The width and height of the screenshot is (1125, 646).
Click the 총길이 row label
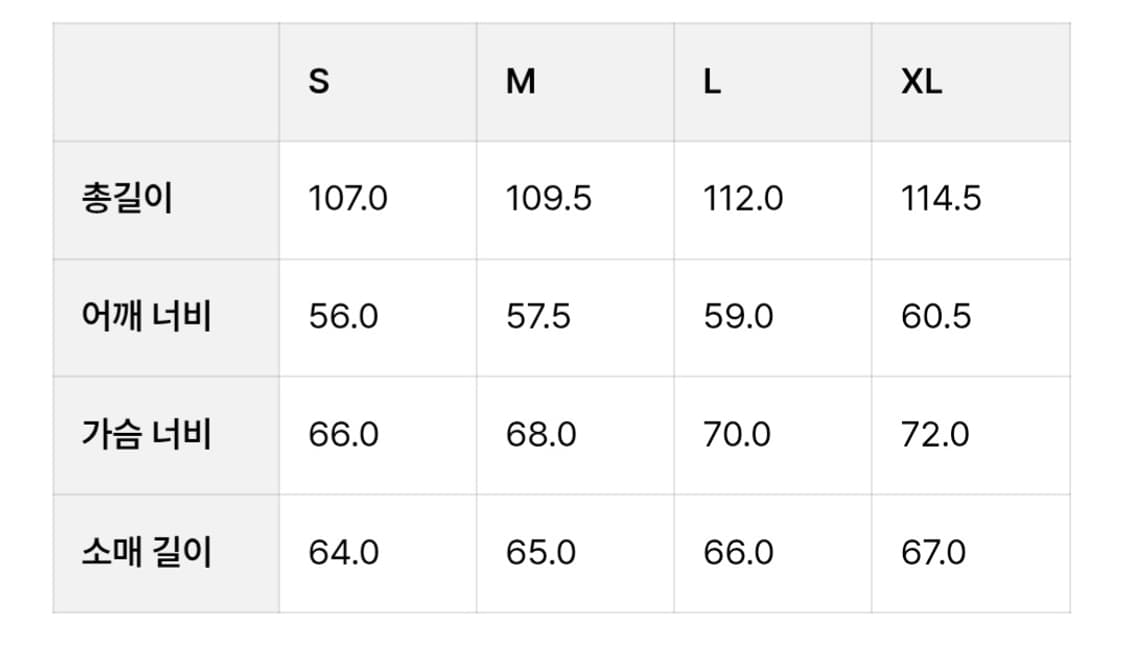(x=127, y=199)
